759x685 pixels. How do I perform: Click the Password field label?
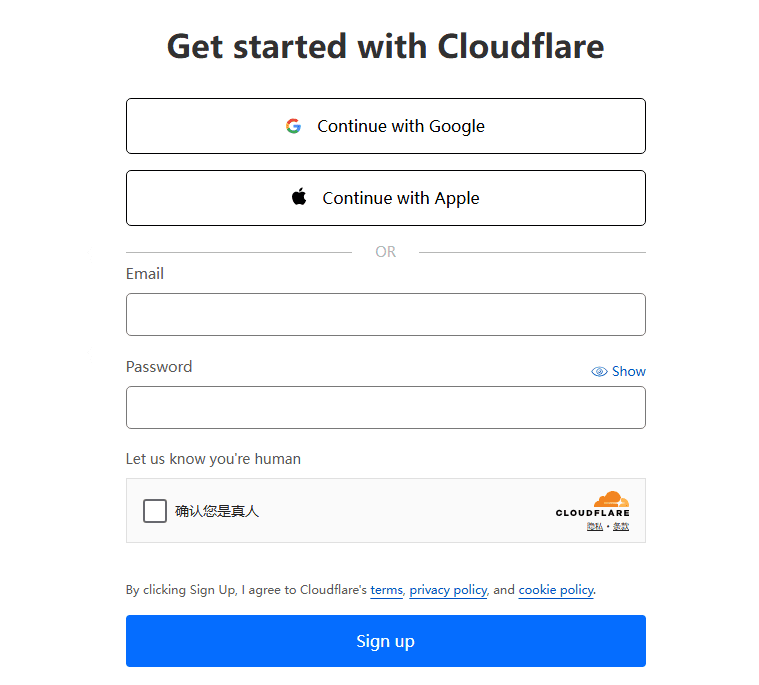(159, 367)
